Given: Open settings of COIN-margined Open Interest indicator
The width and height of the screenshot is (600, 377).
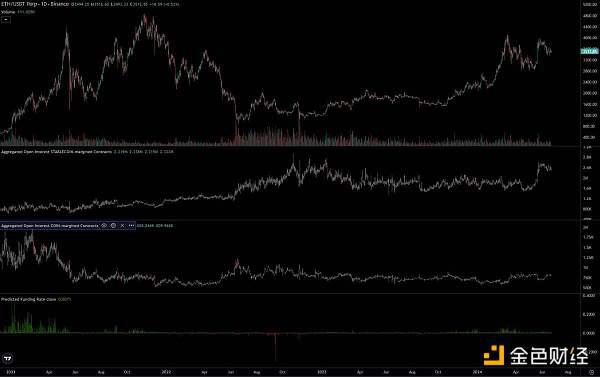Looking at the screenshot, I should tap(113, 225).
